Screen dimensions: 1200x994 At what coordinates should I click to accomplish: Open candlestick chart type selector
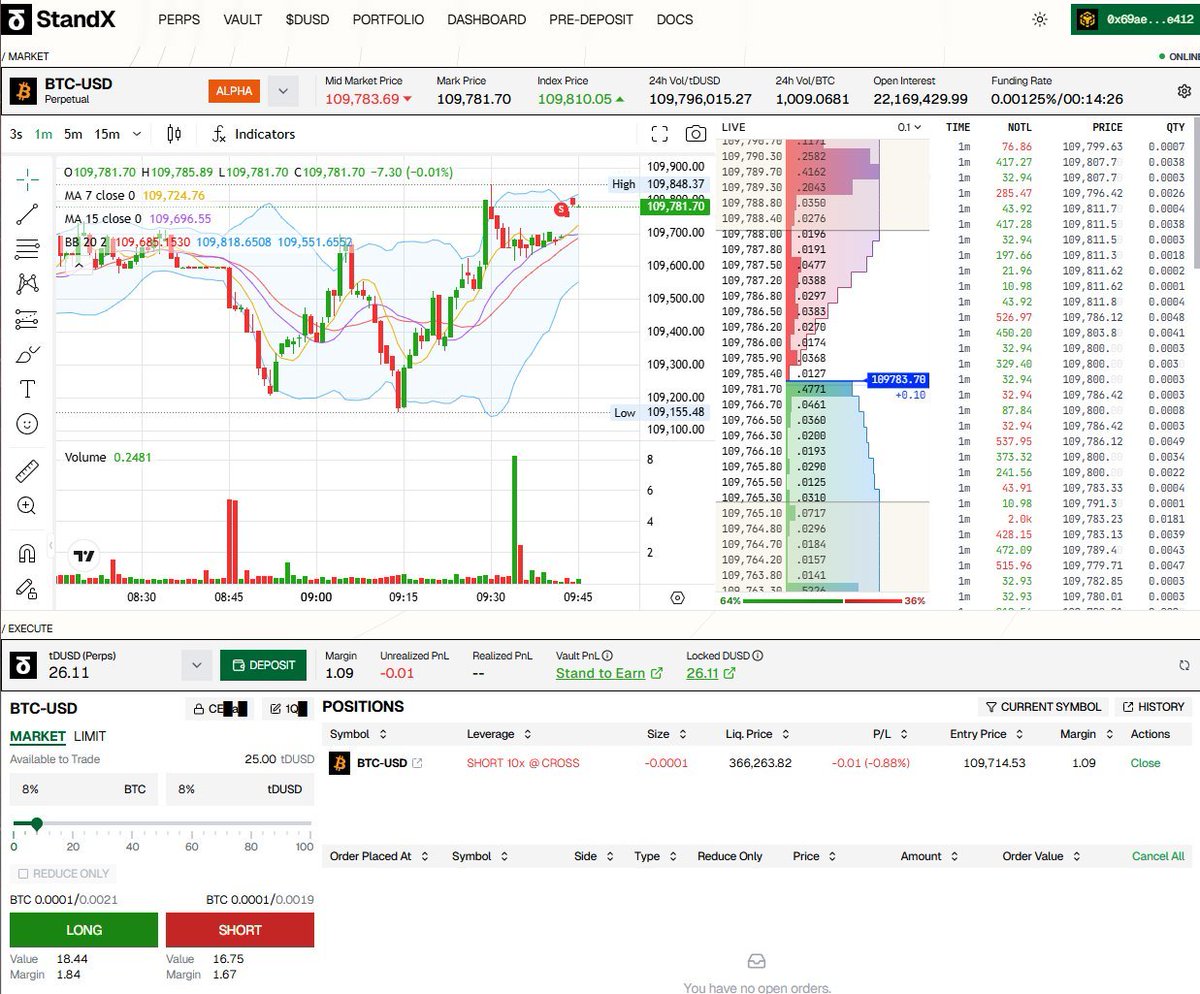point(175,134)
